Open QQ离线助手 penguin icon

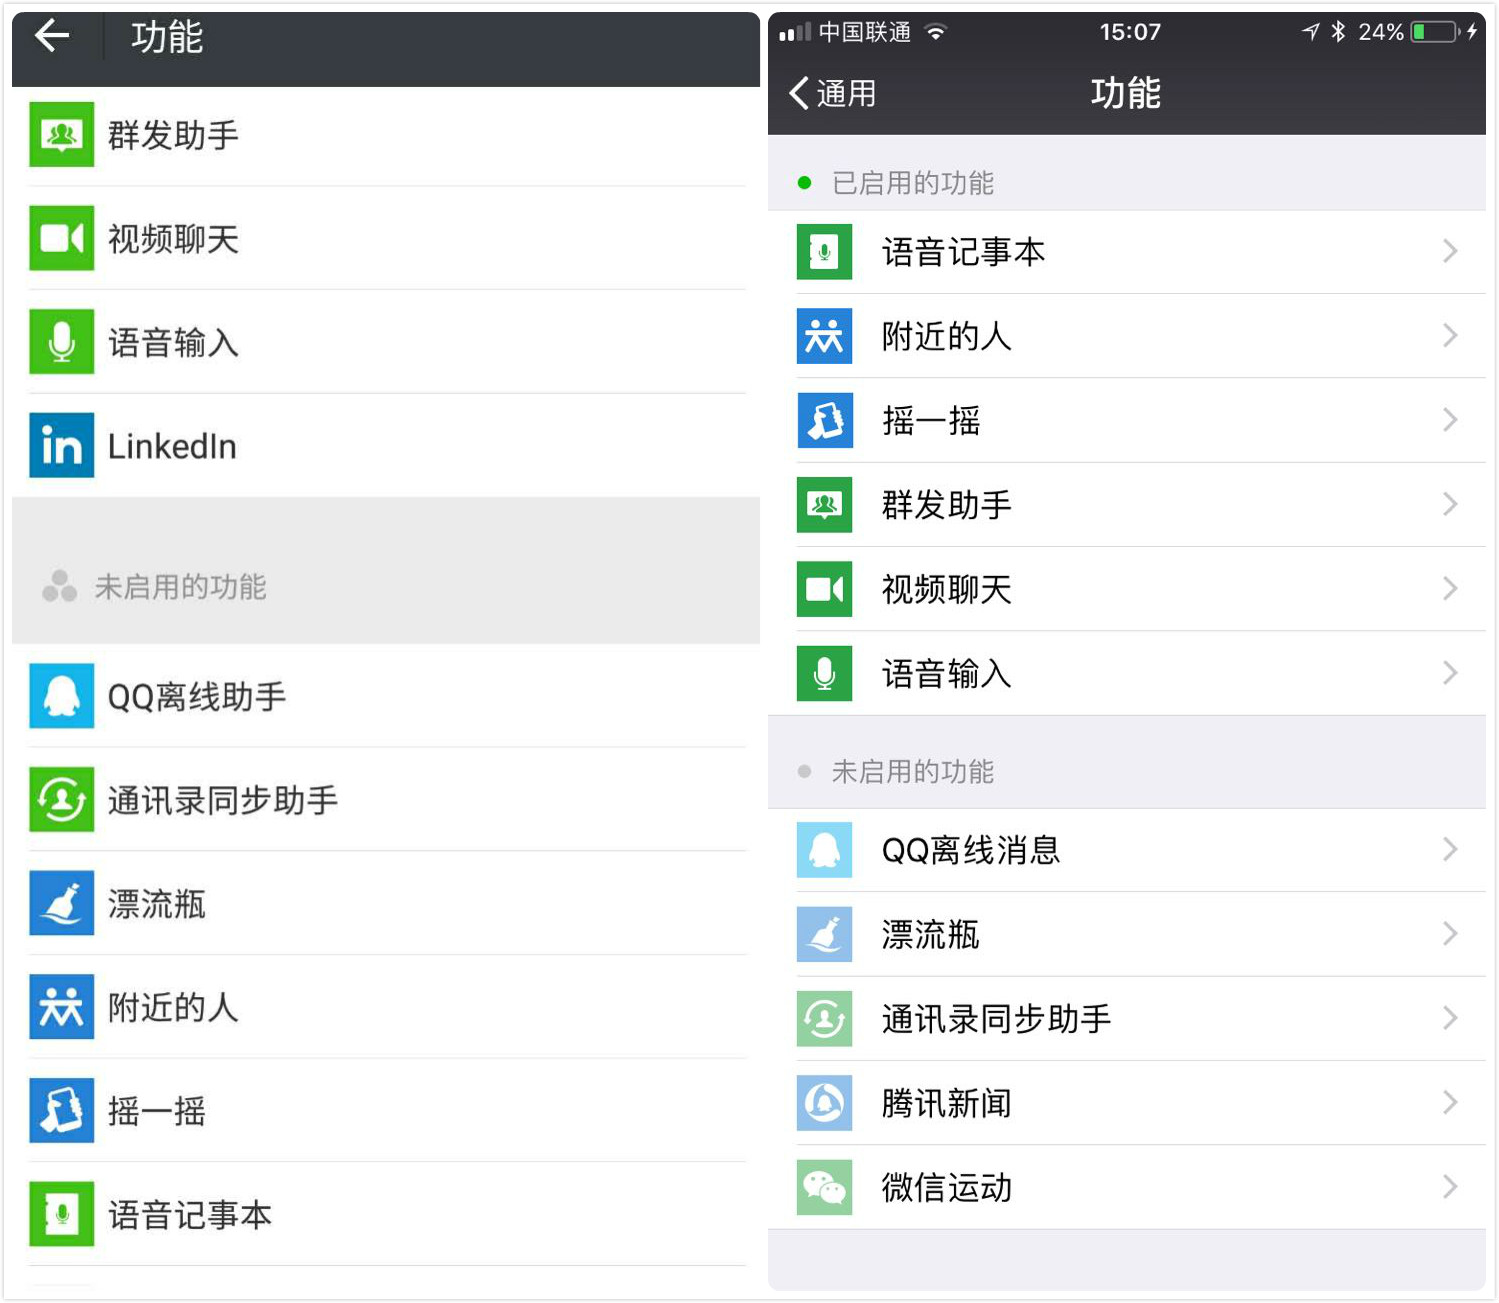pyautogui.click(x=61, y=696)
